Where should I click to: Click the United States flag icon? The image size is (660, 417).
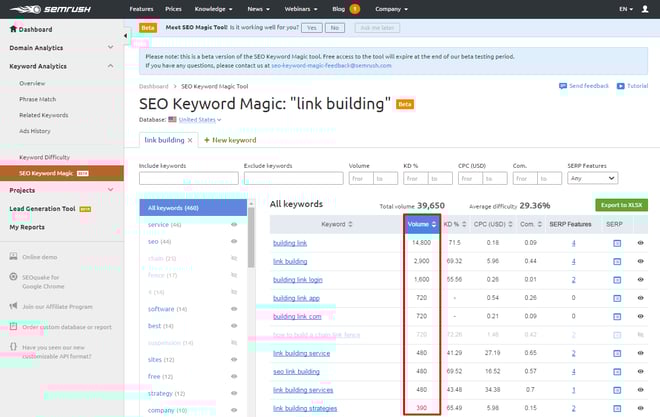[172, 120]
